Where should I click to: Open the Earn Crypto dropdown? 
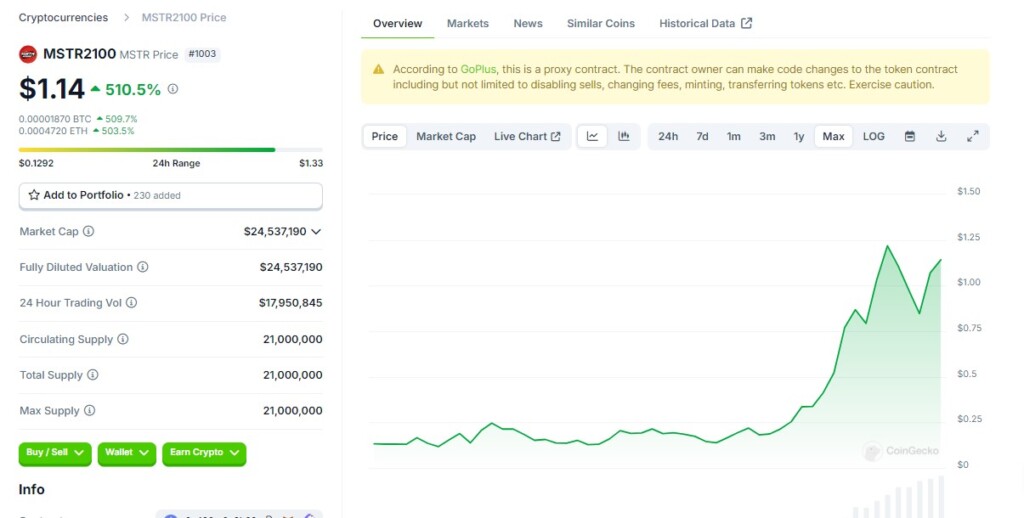point(204,453)
